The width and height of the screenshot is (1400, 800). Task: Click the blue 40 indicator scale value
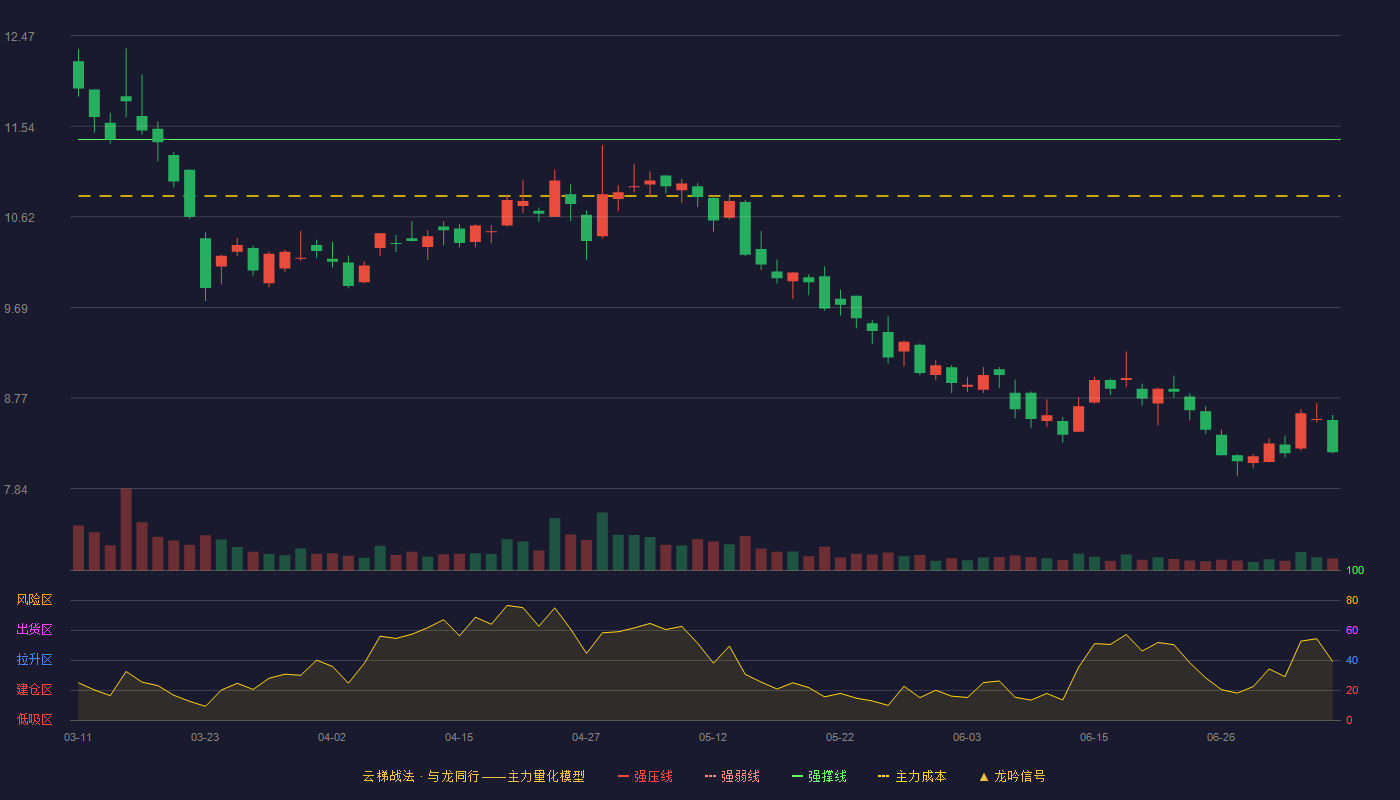pyautogui.click(x=1352, y=660)
